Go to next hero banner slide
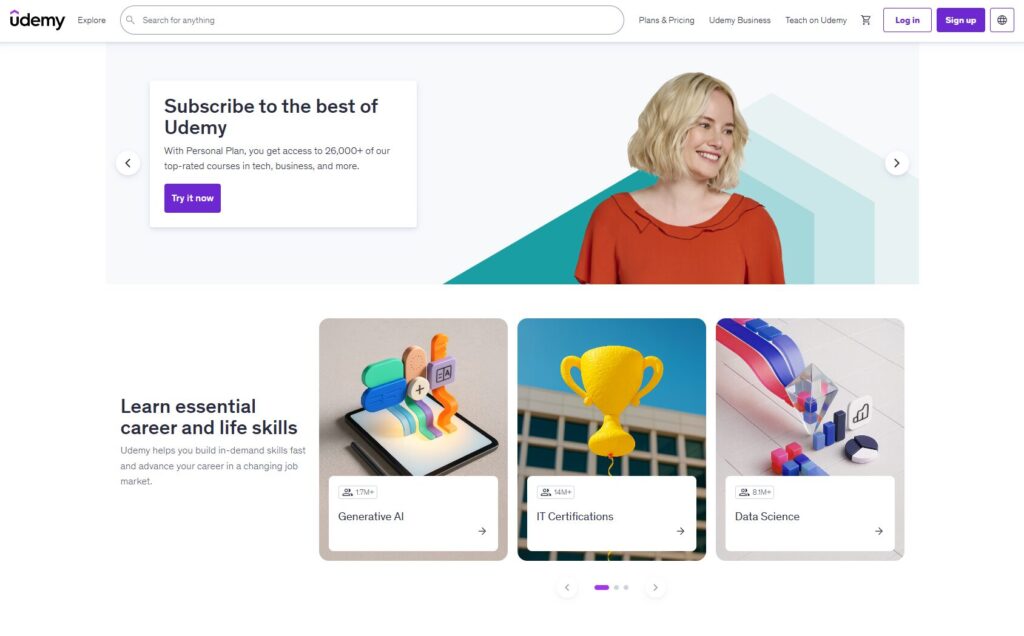1024x636 pixels. [897, 163]
